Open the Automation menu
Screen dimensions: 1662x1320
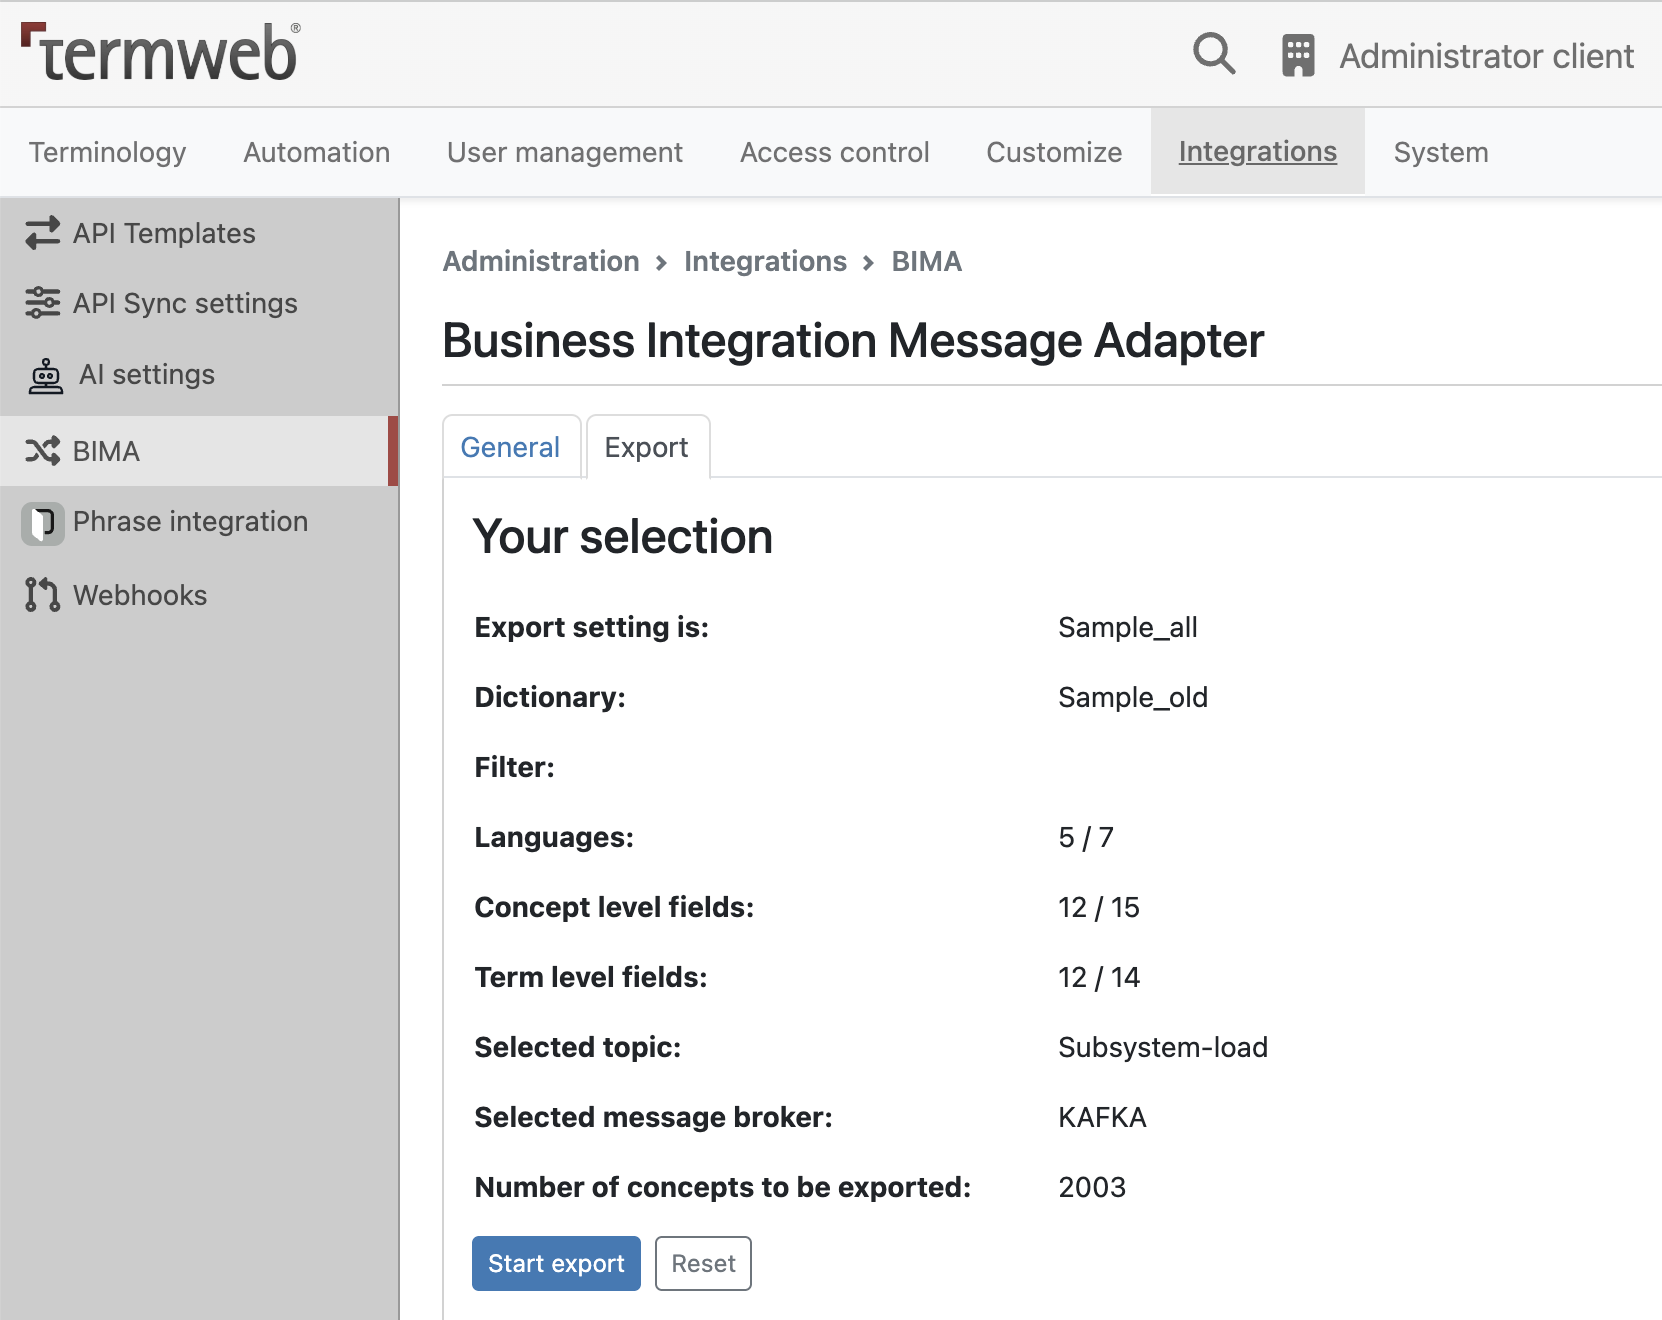317,152
